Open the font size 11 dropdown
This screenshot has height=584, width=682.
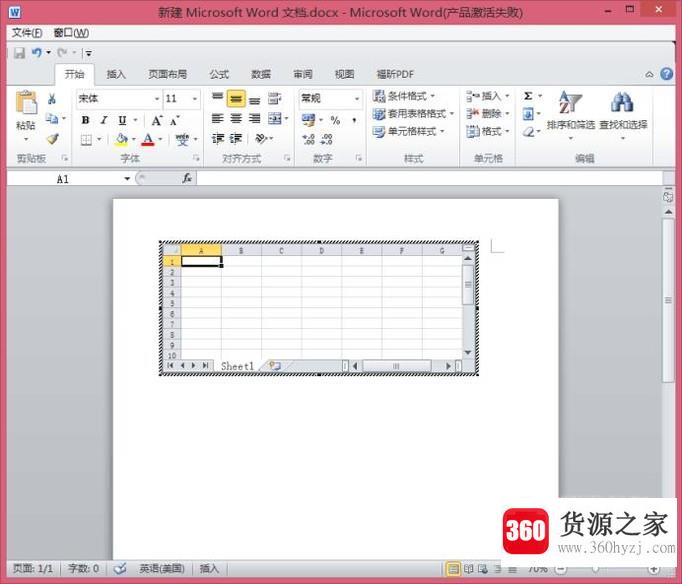pyautogui.click(x=195, y=99)
